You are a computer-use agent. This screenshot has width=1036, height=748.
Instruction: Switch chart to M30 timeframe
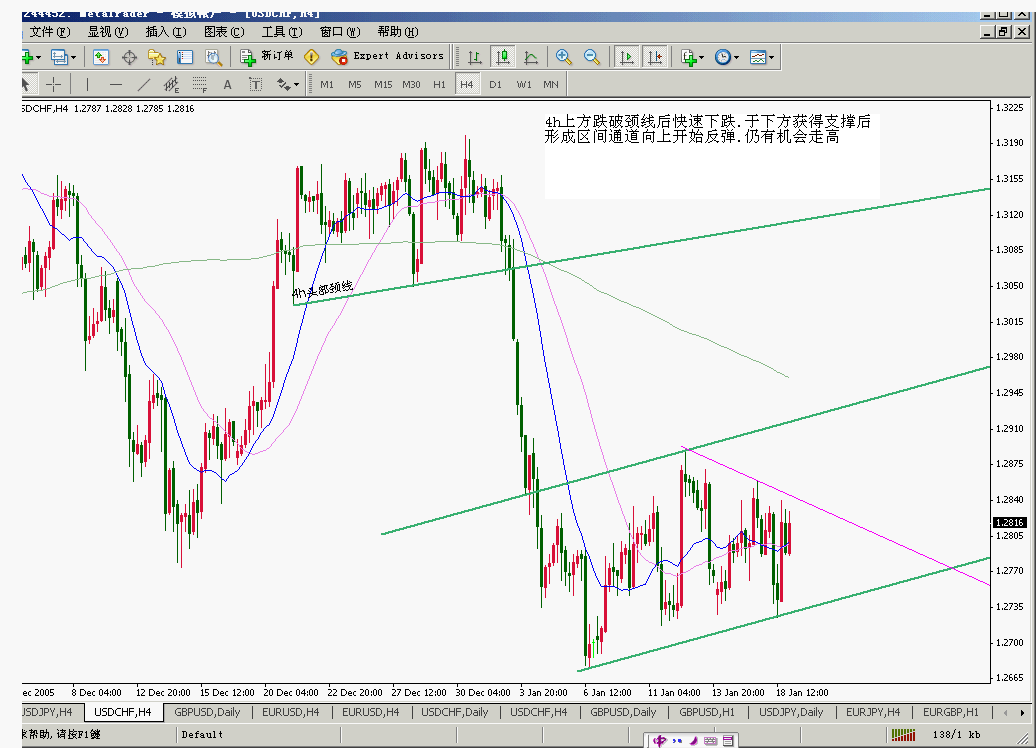click(411, 85)
